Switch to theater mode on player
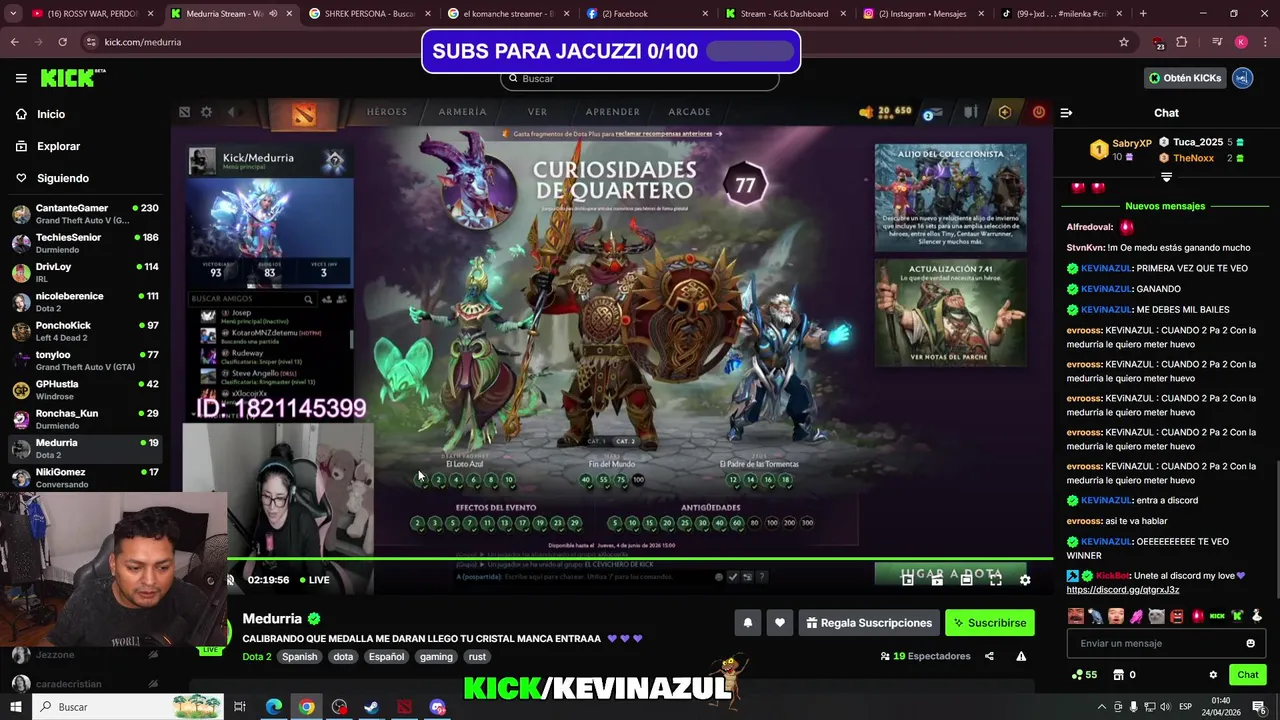Image resolution: width=1280 pixels, height=720 pixels. 966,580
